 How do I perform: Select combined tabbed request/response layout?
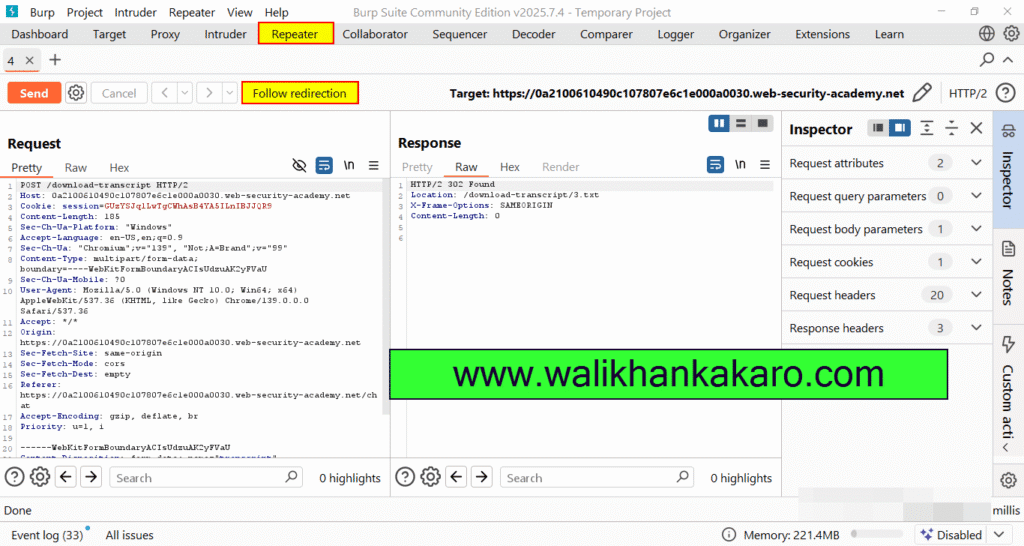pos(762,123)
